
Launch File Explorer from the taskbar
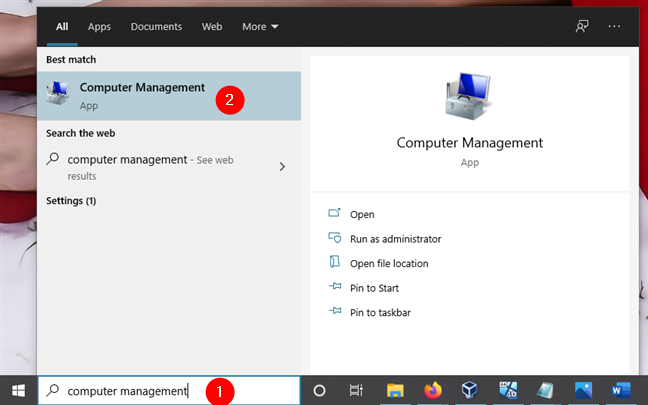point(395,391)
